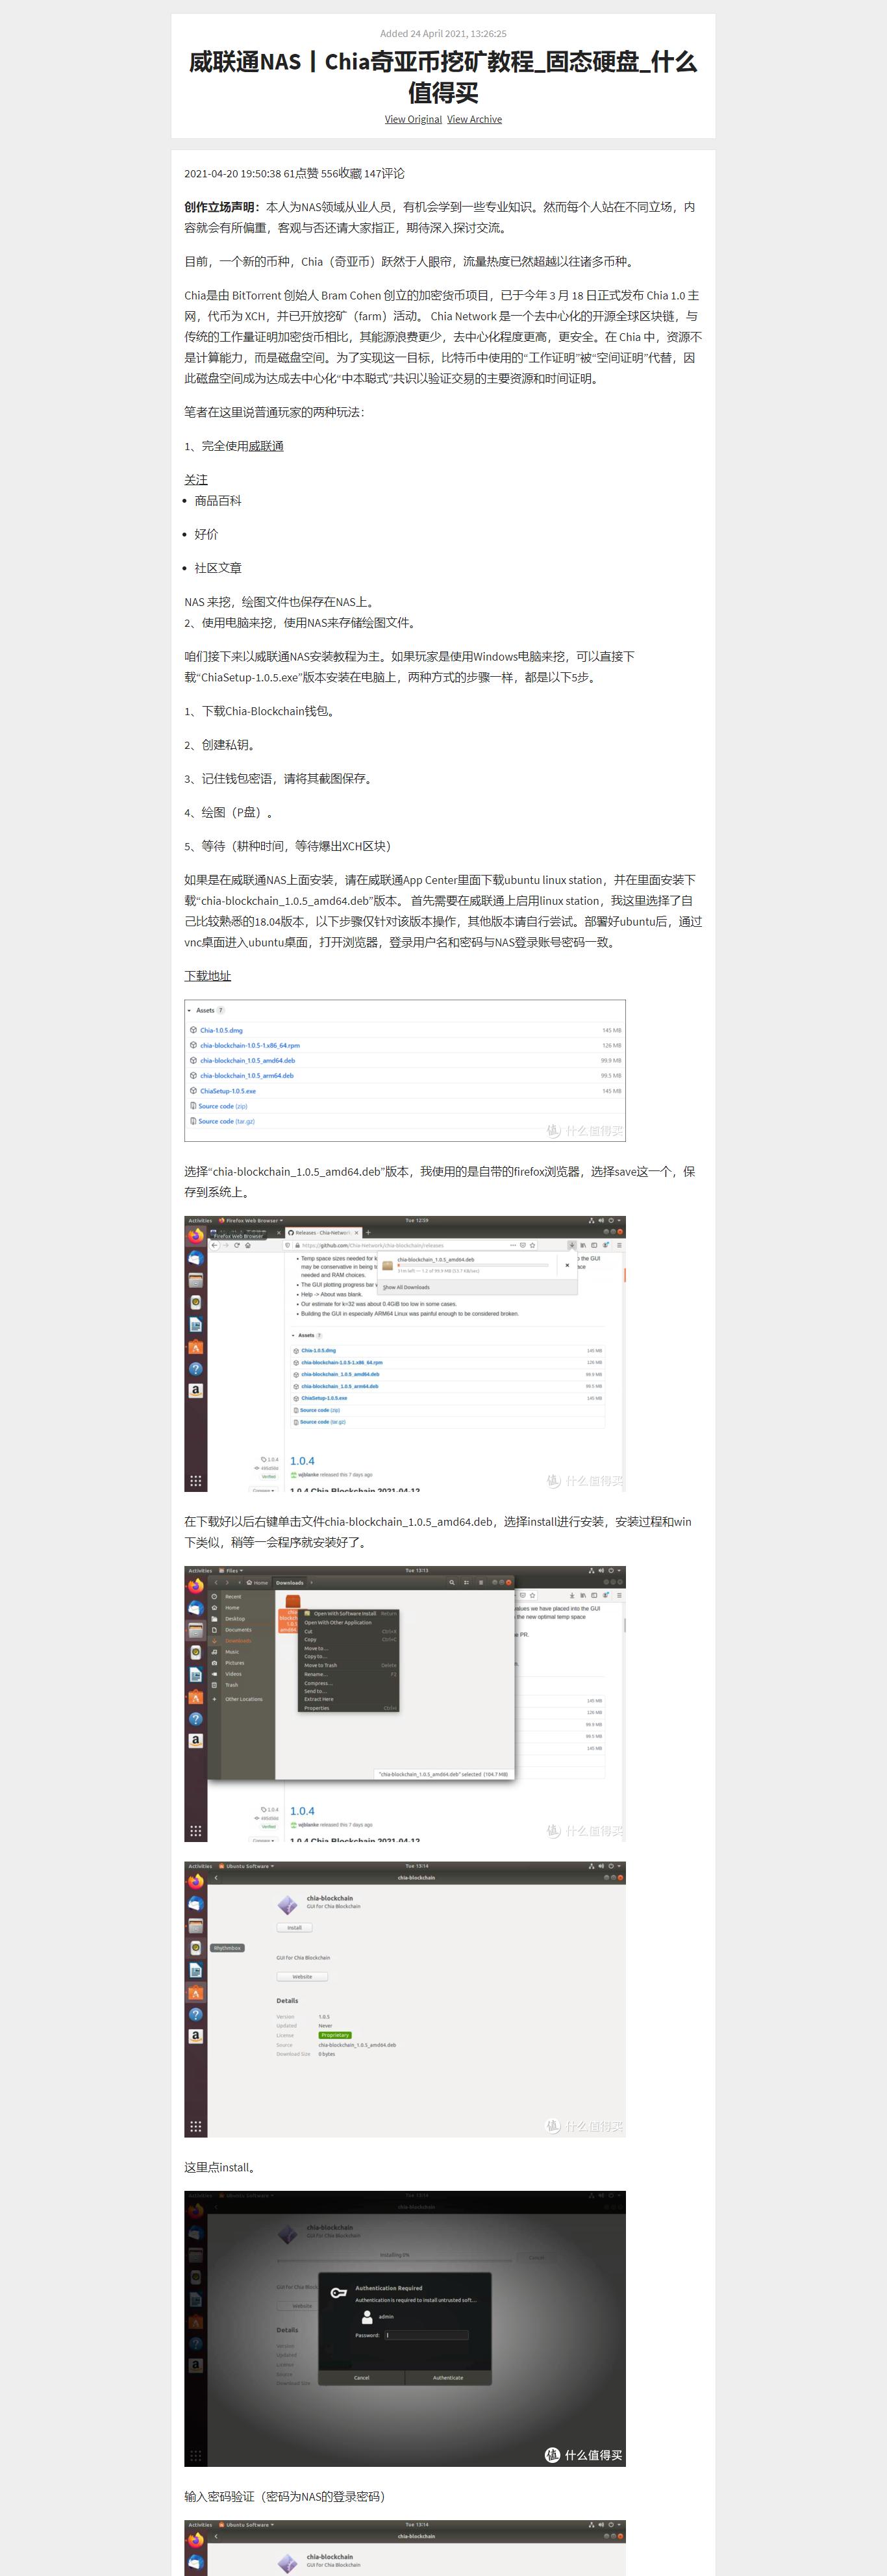Click Cancel at the bottom of the Authentication dialog

tap(361, 2377)
